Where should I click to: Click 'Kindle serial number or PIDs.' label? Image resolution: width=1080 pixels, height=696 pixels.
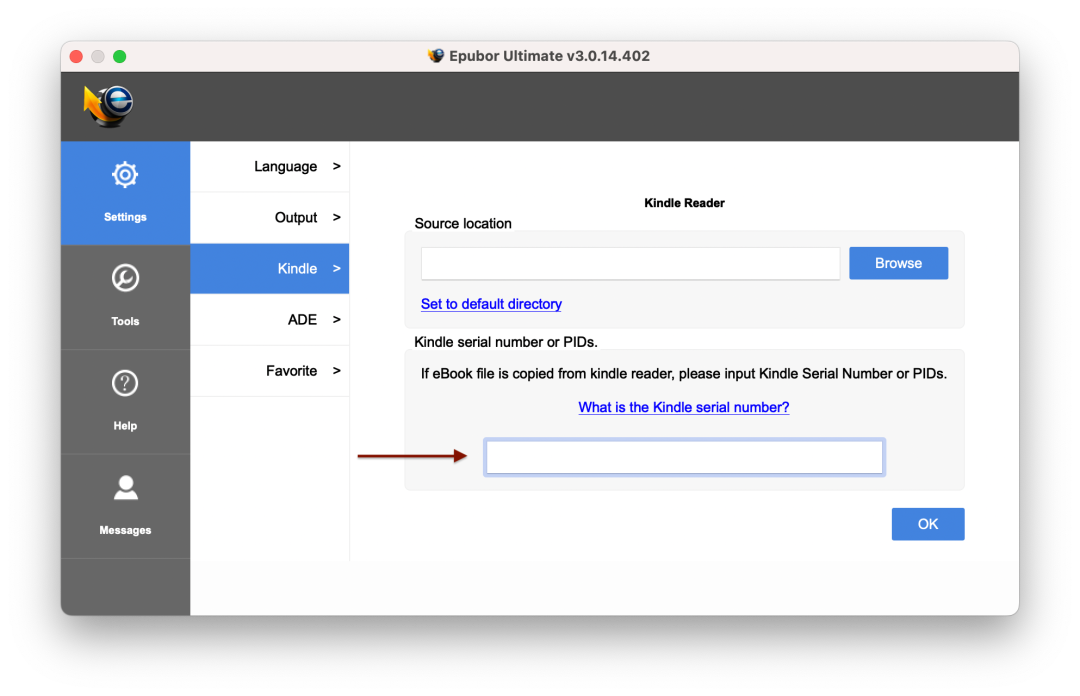(506, 342)
